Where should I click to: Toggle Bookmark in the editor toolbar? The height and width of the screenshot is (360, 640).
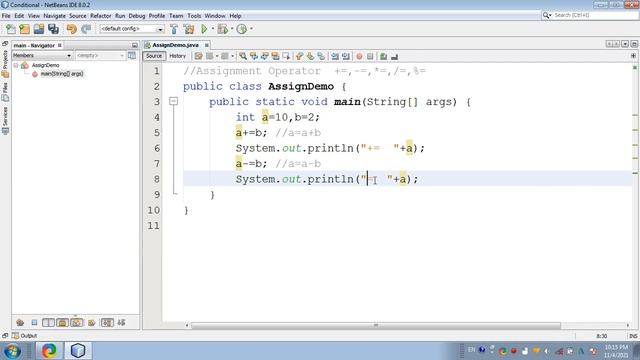(321, 56)
